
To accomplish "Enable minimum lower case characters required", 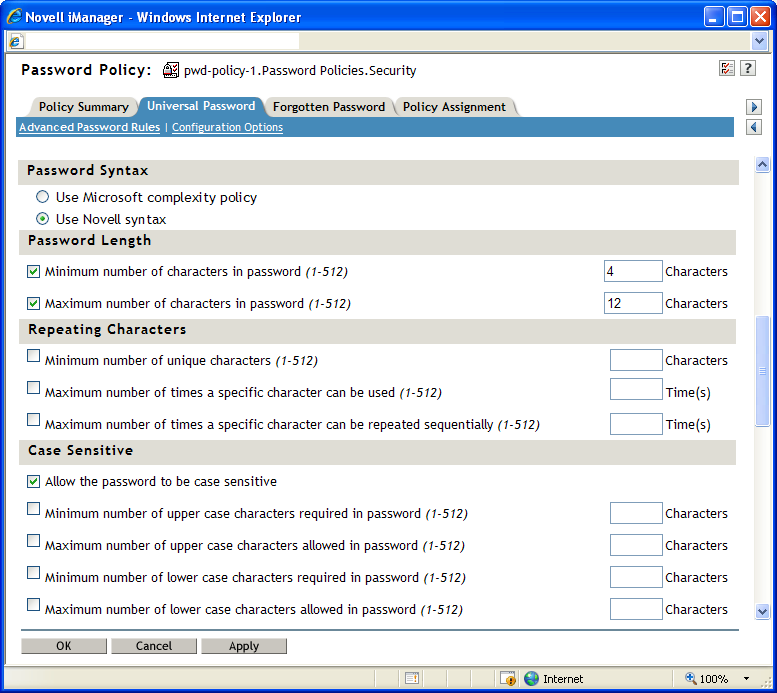I will [33, 573].
